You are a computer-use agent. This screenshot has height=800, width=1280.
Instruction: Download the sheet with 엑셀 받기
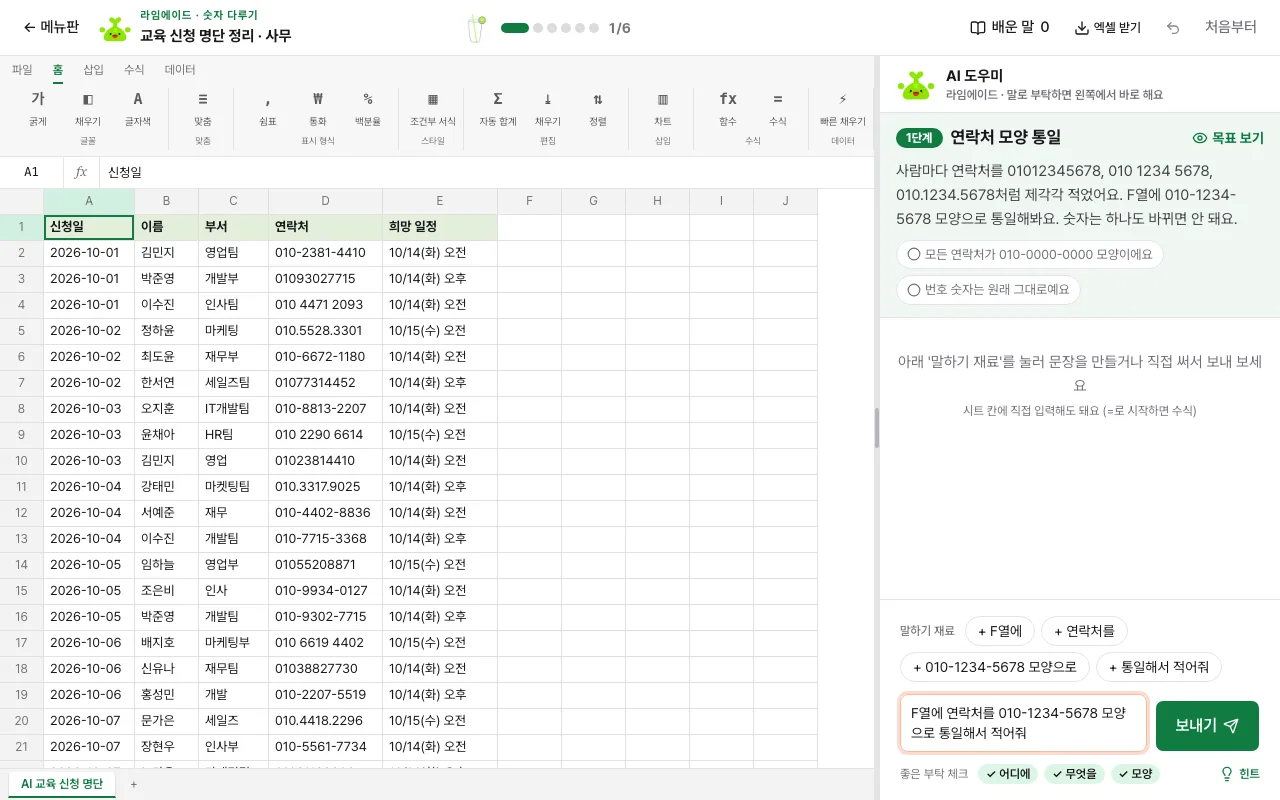1107,28
